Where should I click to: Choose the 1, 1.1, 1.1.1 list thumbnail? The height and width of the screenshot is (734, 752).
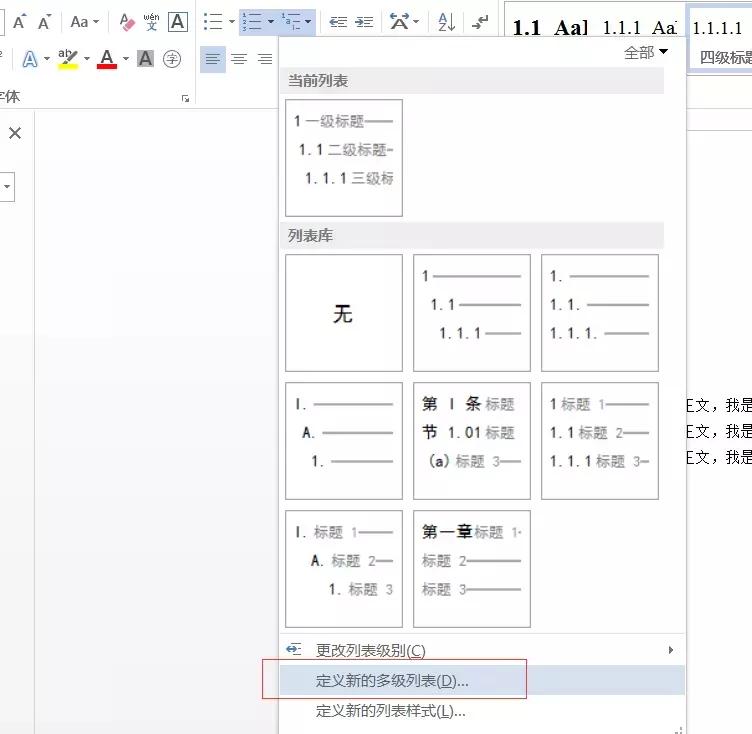point(471,313)
